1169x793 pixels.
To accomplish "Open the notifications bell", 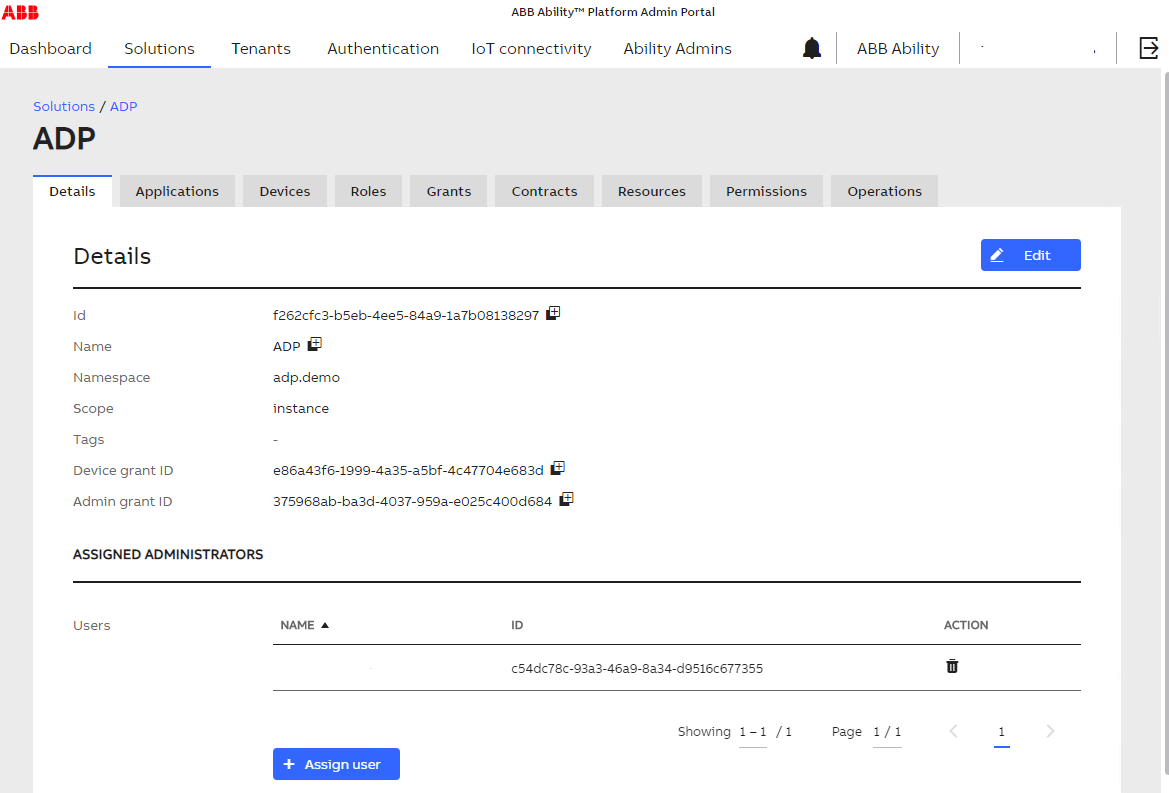I will [x=812, y=48].
